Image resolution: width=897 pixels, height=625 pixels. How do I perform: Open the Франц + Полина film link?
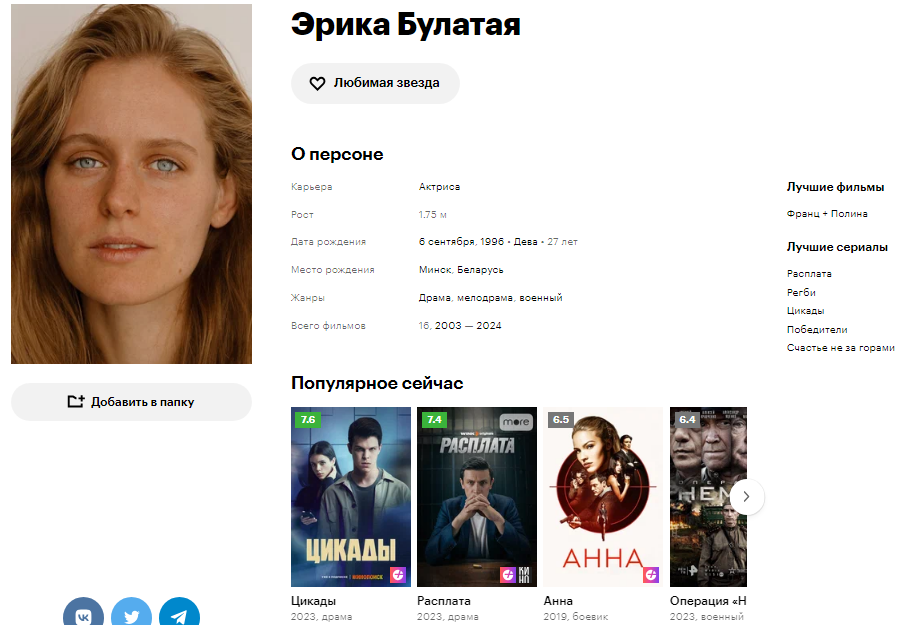coord(827,214)
